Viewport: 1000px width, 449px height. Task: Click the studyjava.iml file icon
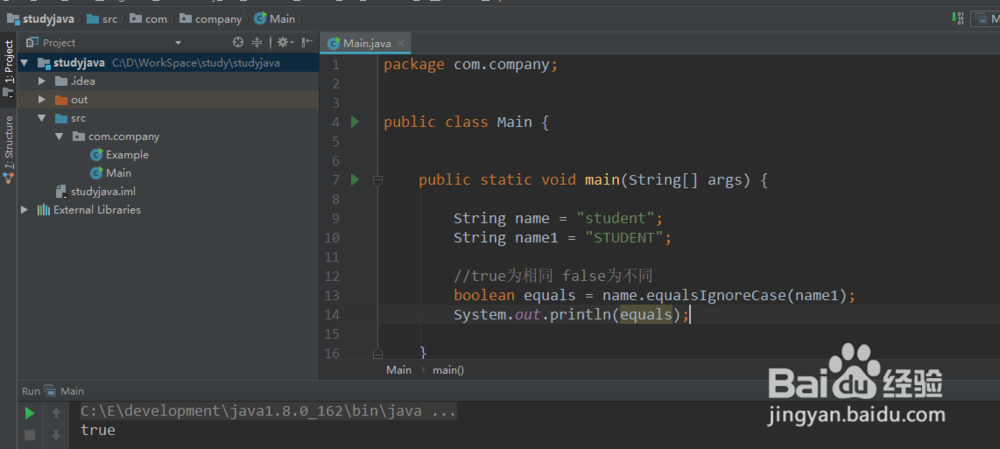pos(61,191)
